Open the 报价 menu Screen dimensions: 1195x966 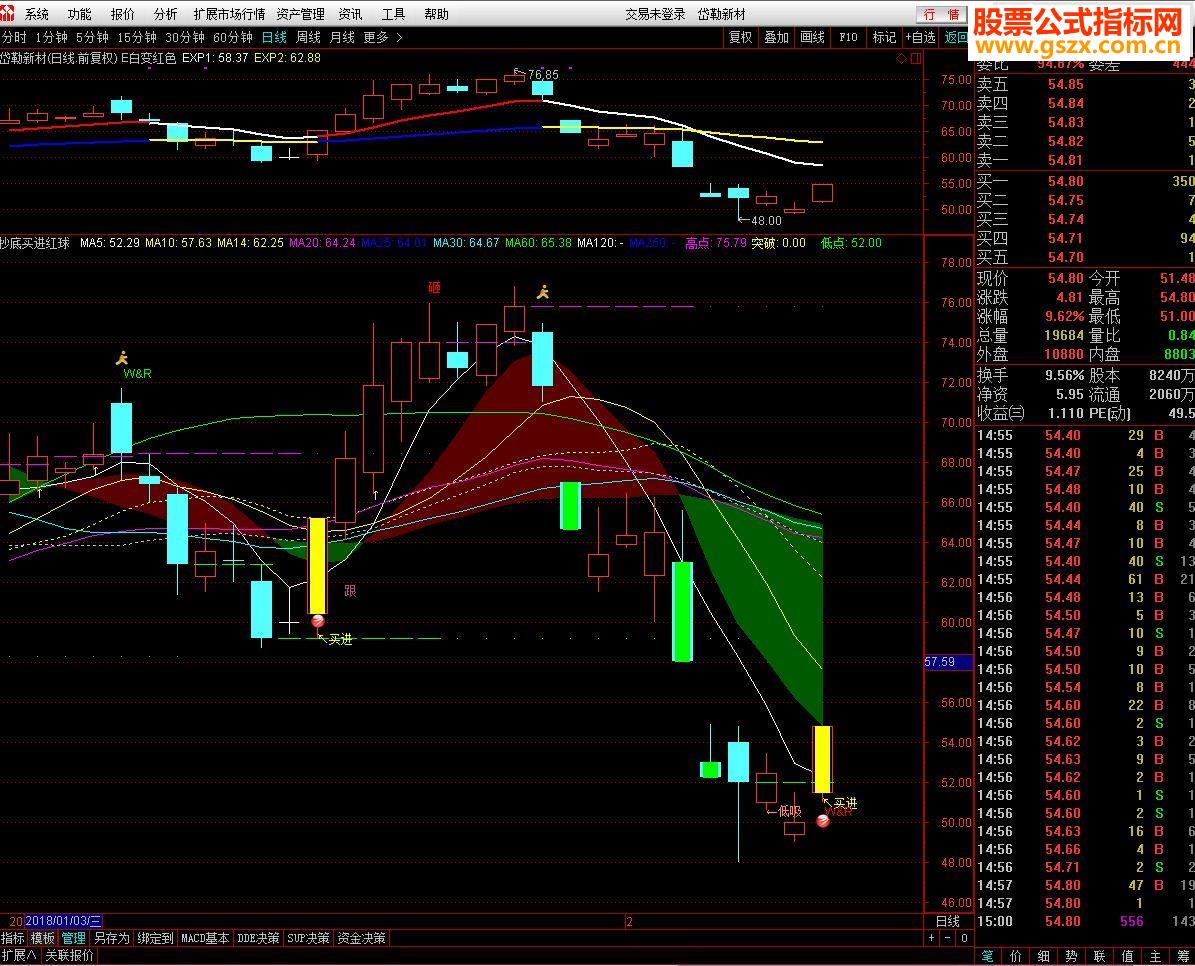[x=122, y=14]
